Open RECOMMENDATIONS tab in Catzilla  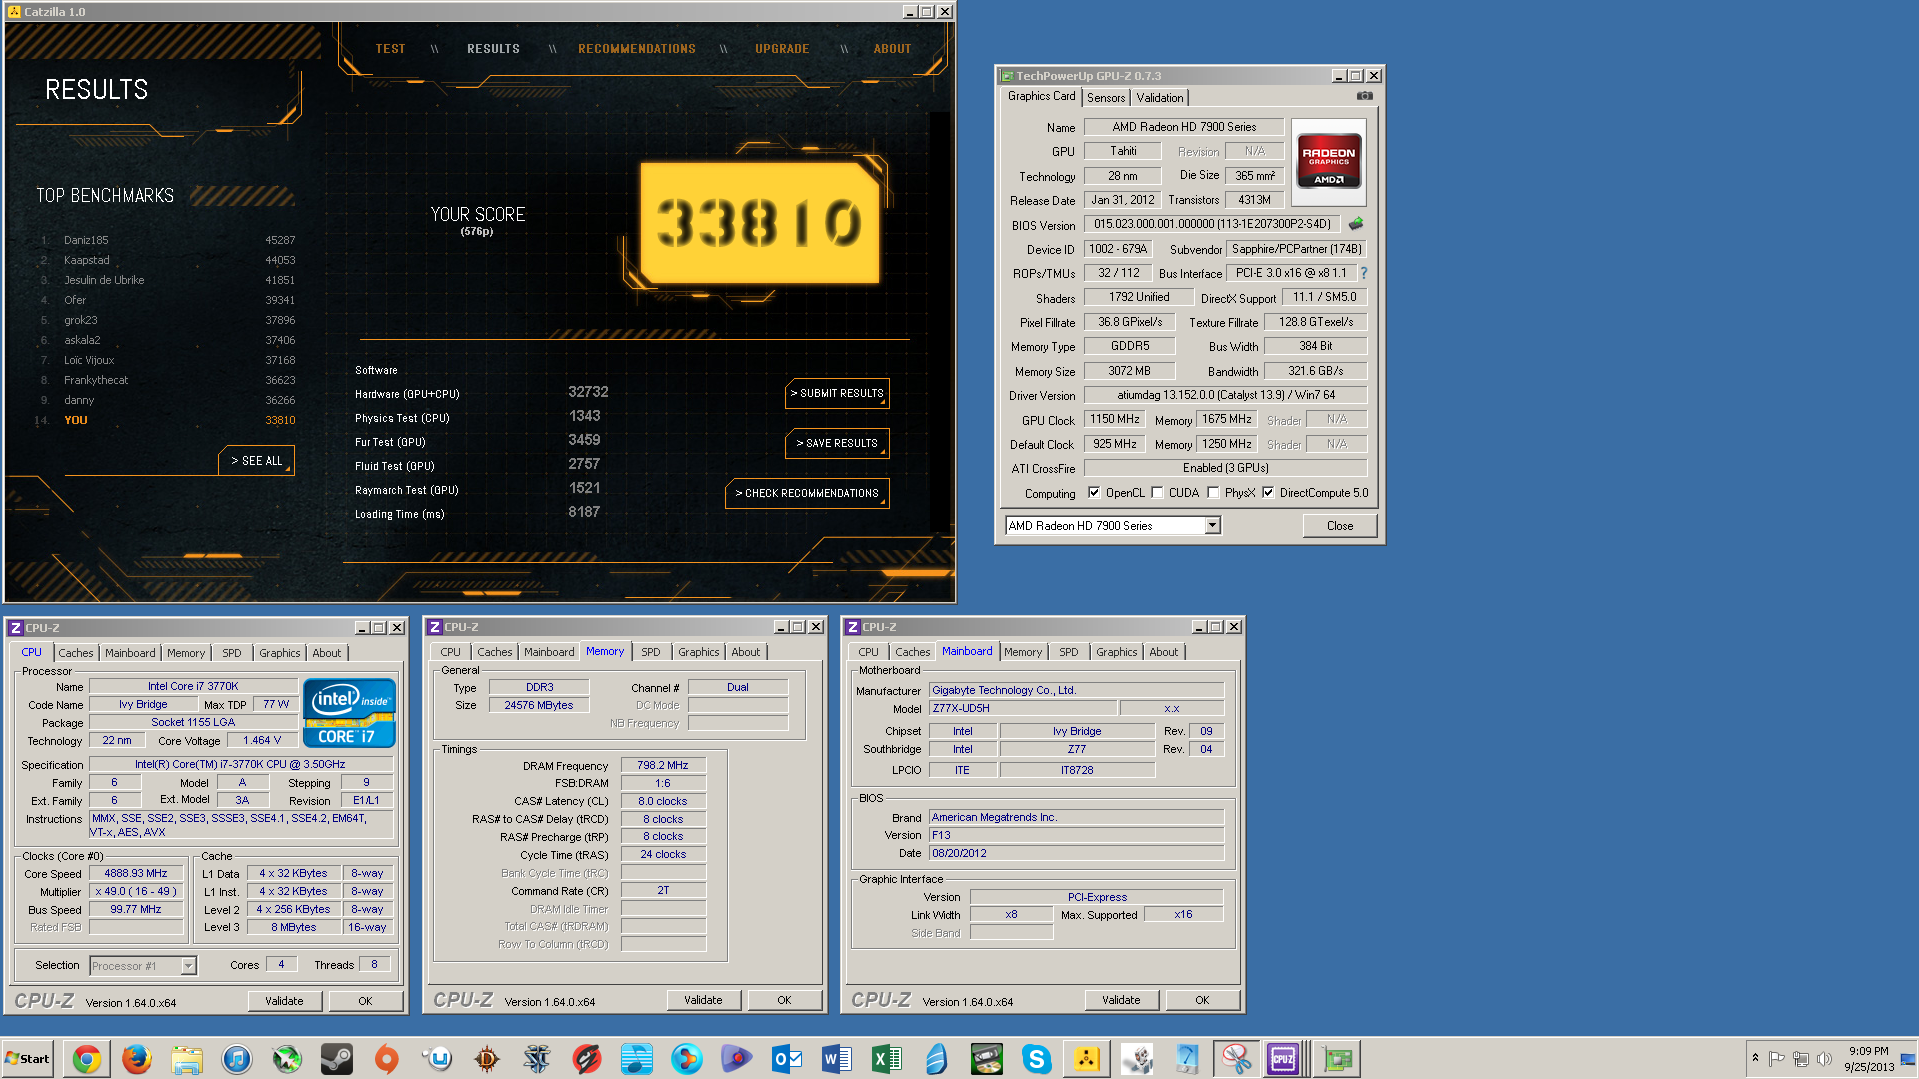637,49
